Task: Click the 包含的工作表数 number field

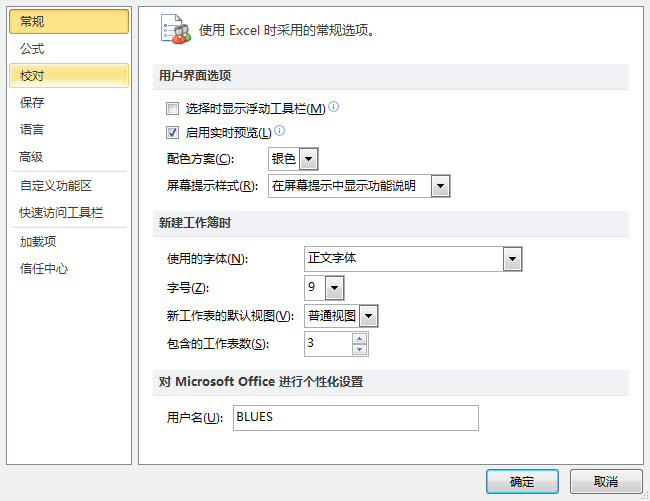Action: click(329, 344)
